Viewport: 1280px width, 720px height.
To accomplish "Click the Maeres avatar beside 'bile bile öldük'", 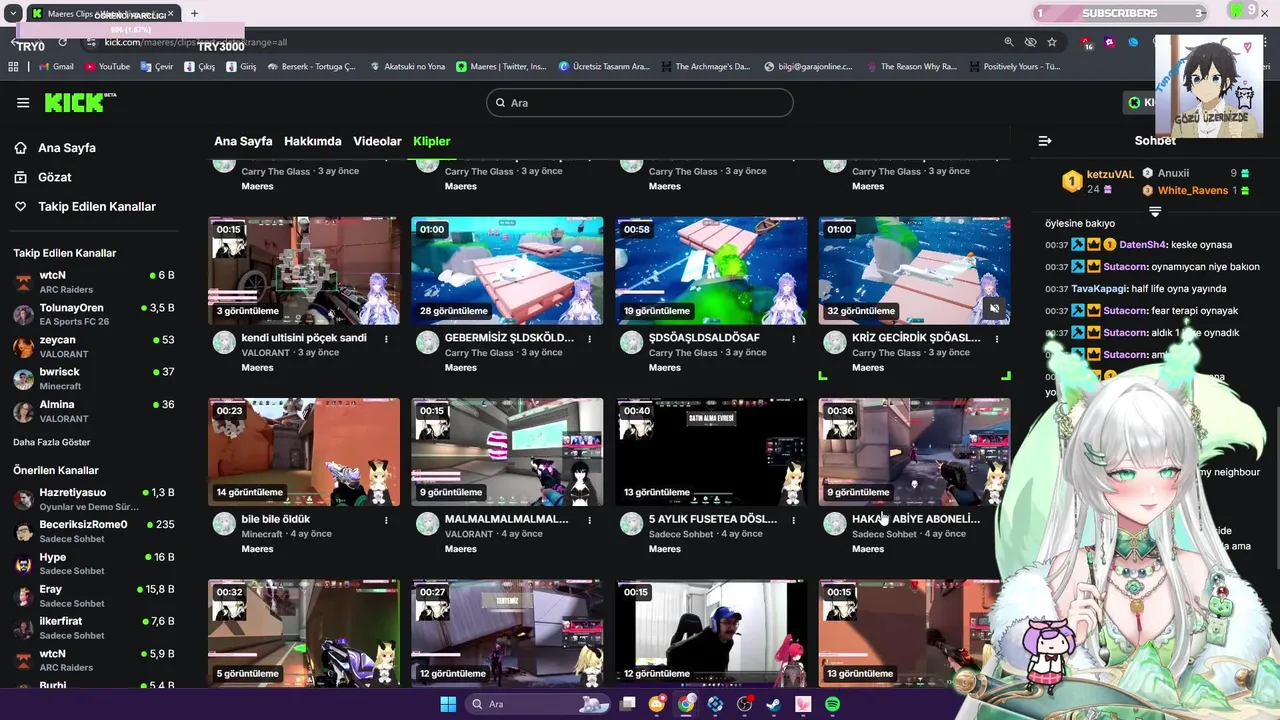I will (224, 524).
